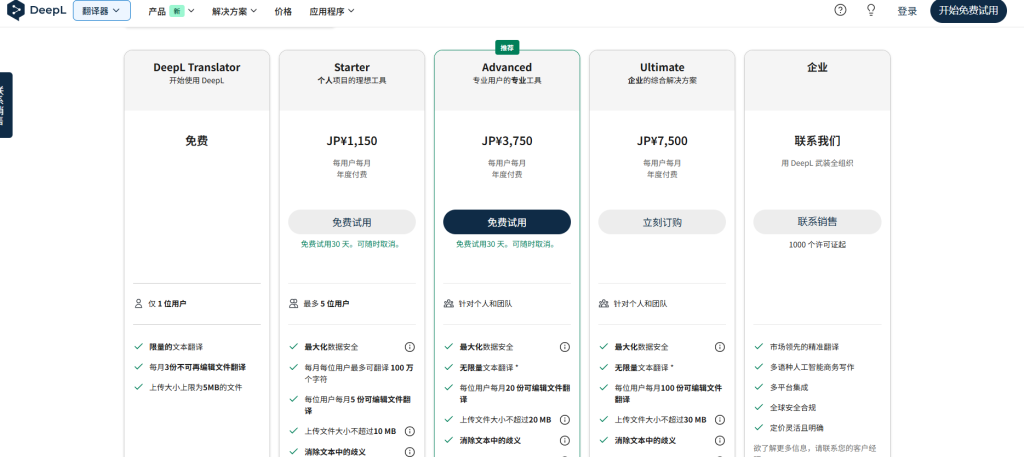The width and height of the screenshot is (1024, 457).
Task: Click the 免费 price label
Action: (x=197, y=141)
